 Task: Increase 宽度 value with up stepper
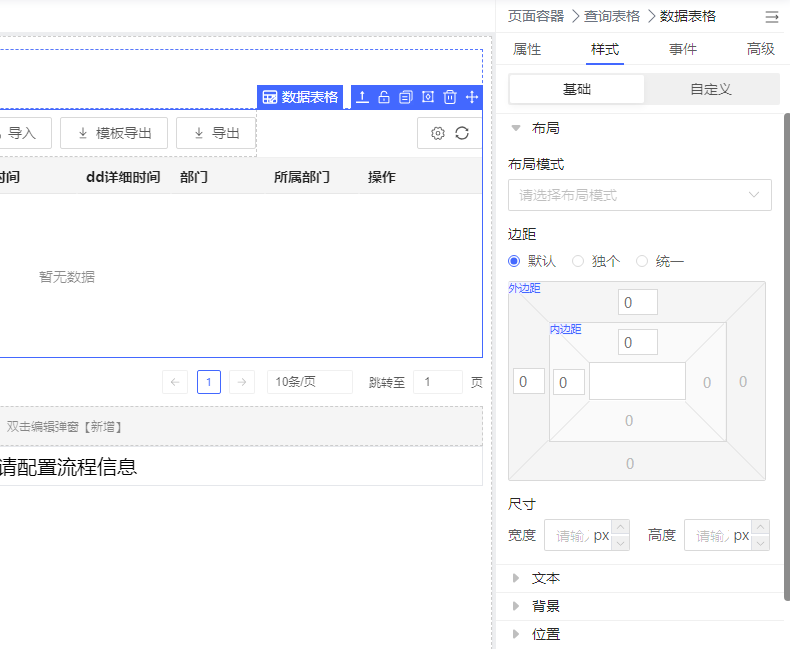pos(621,527)
